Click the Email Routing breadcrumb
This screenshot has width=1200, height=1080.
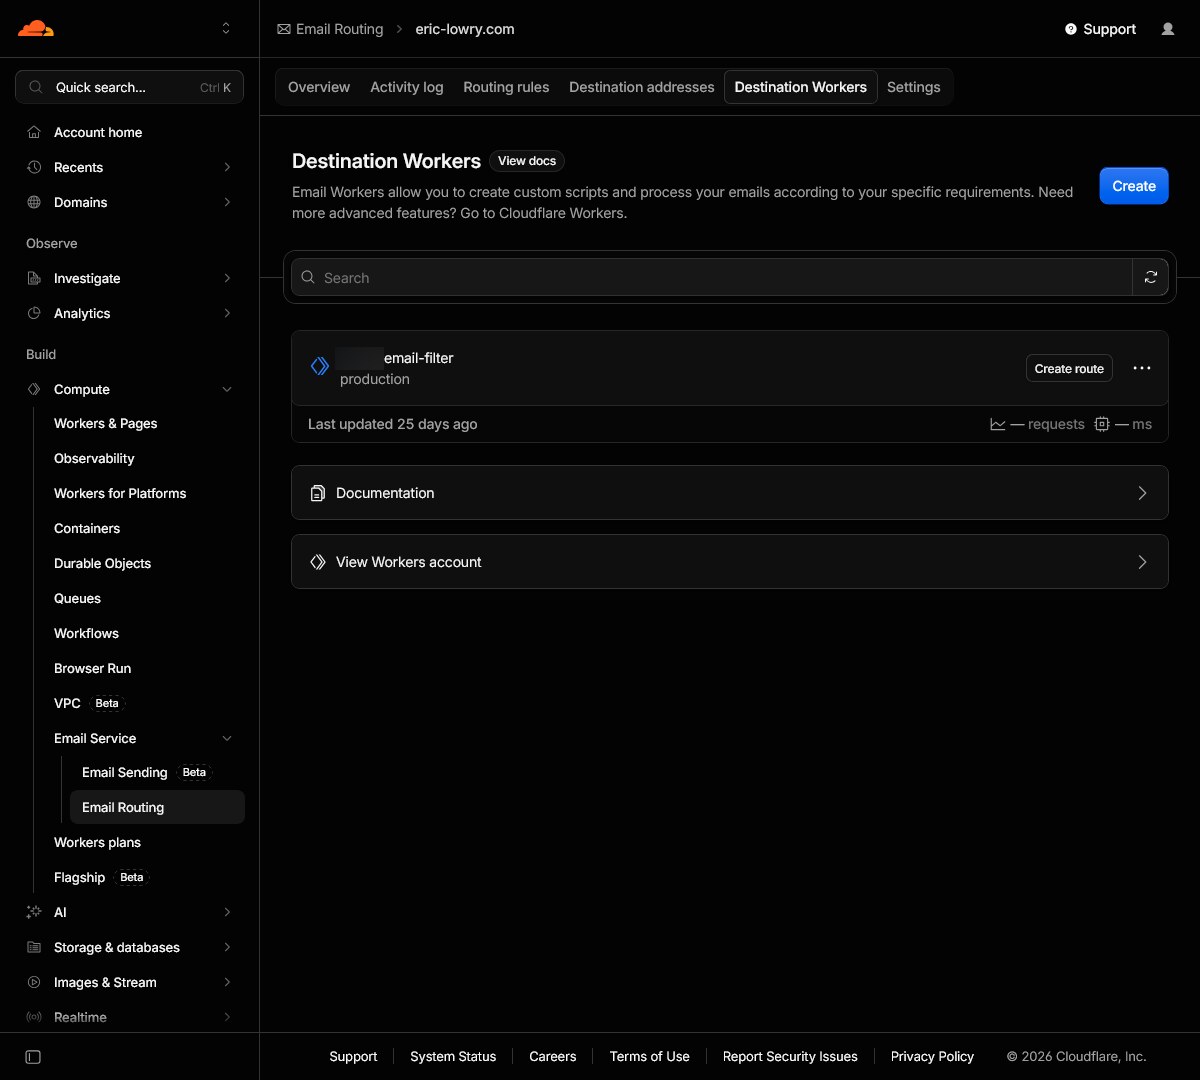(330, 29)
